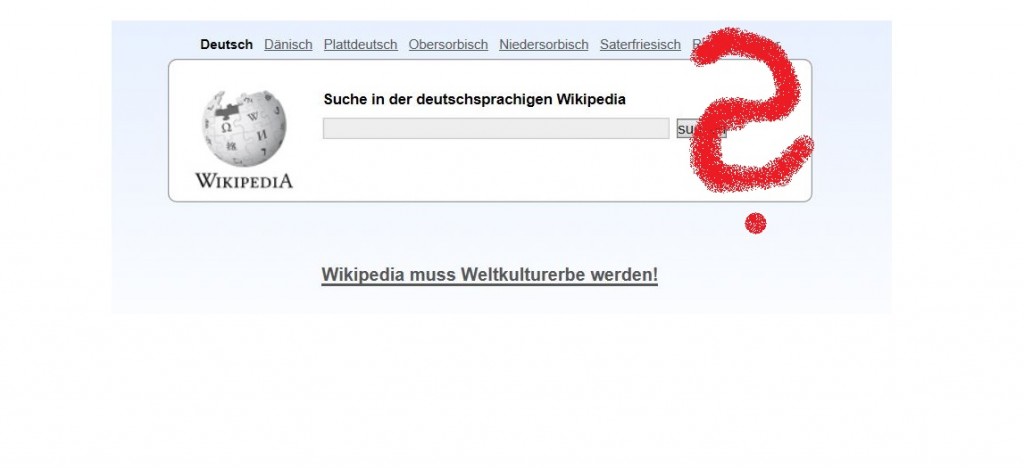This screenshot has width=1024, height=468.
Task: Select the Deutsch language tab
Action: [x=227, y=44]
